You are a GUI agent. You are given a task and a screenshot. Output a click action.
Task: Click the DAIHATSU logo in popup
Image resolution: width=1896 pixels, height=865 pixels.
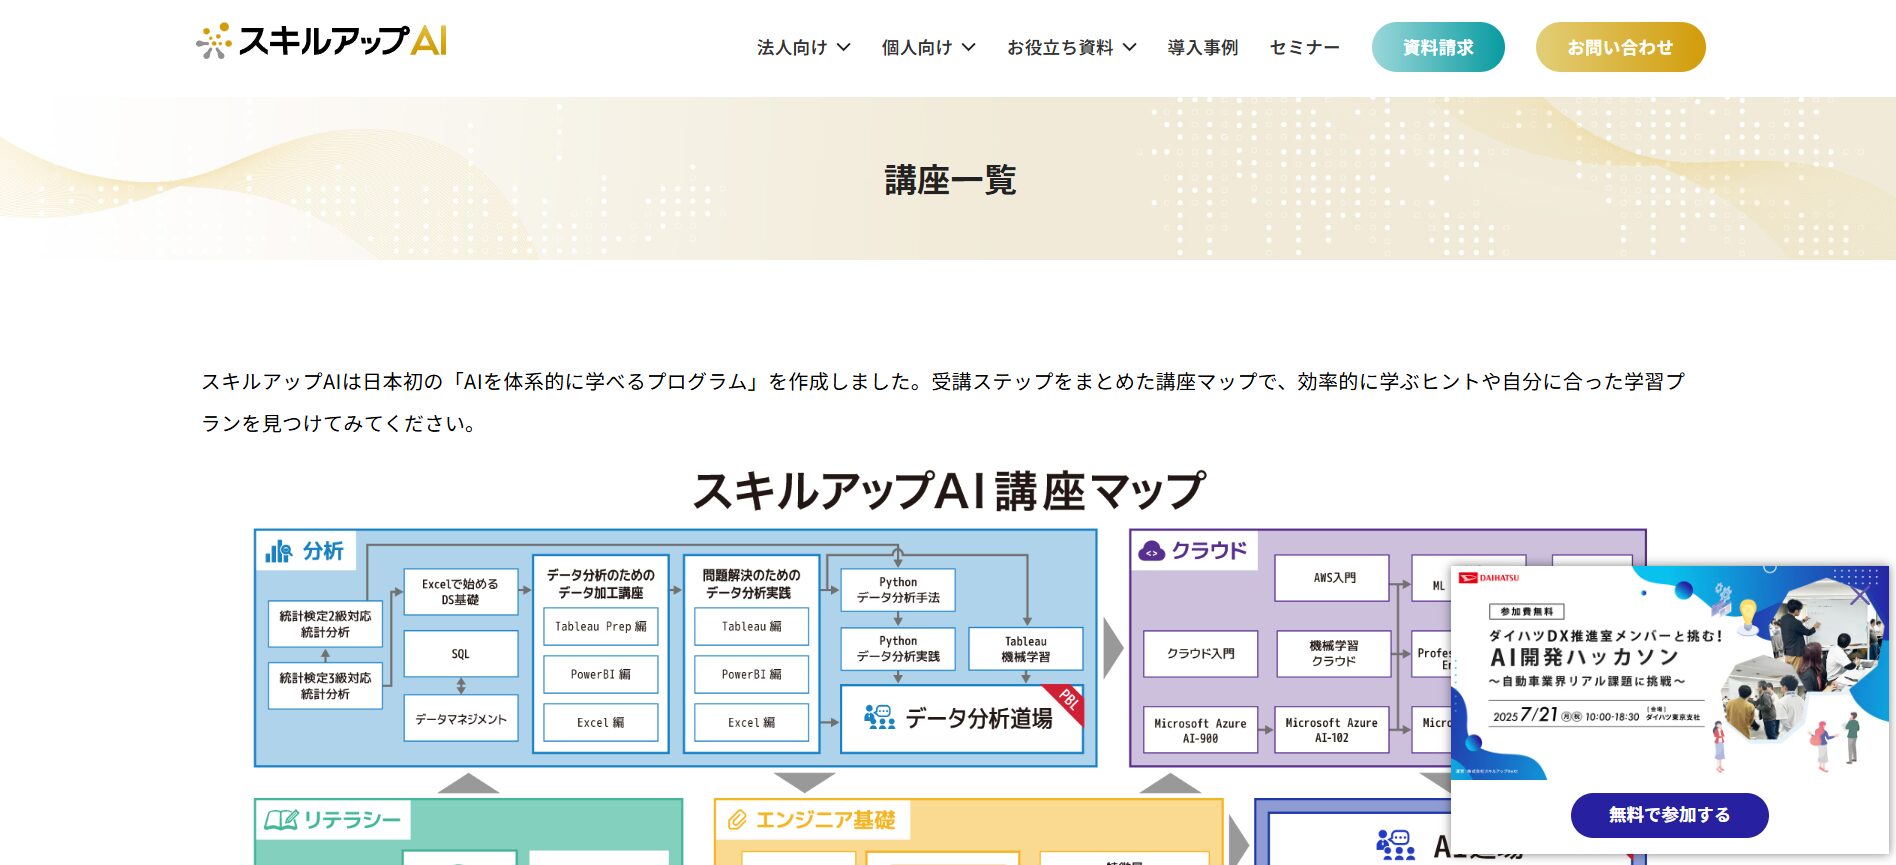[1489, 578]
